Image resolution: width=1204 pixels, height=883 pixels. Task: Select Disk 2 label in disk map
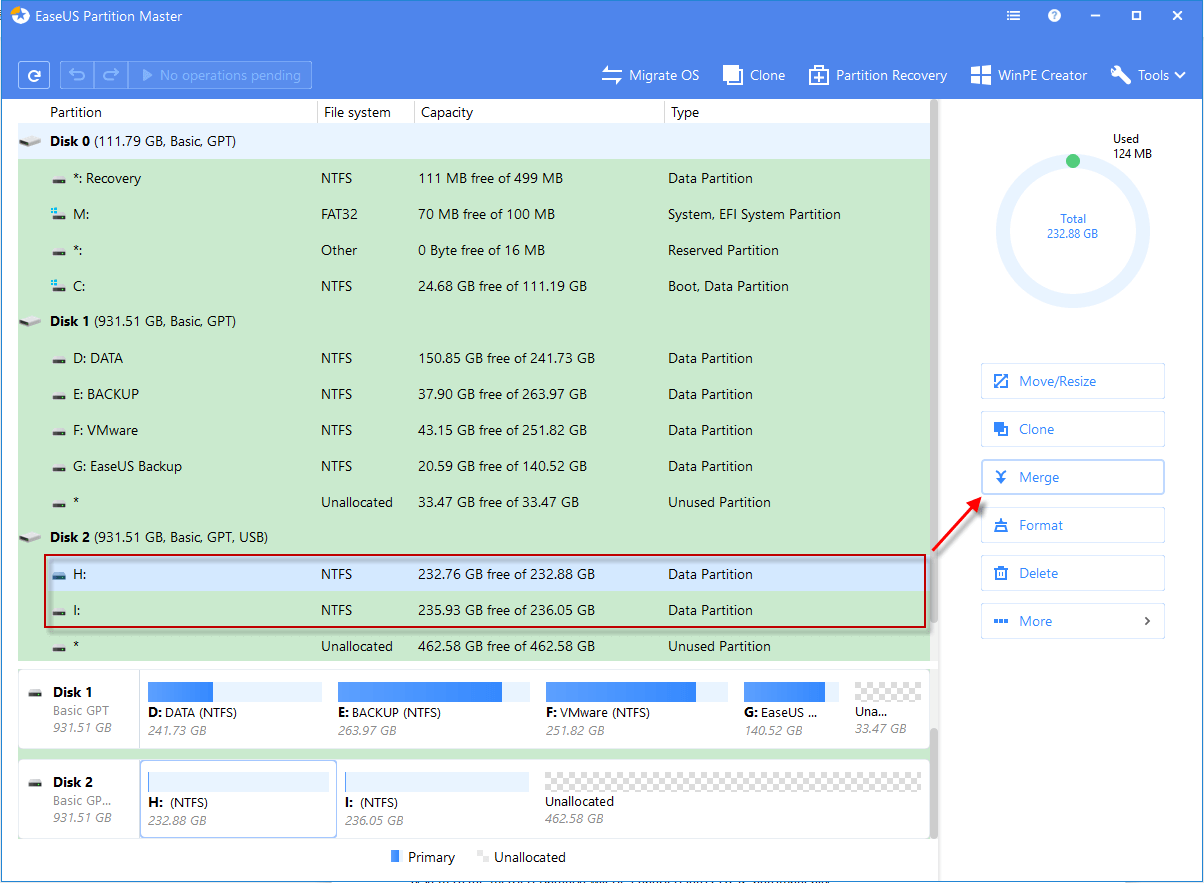(78, 798)
